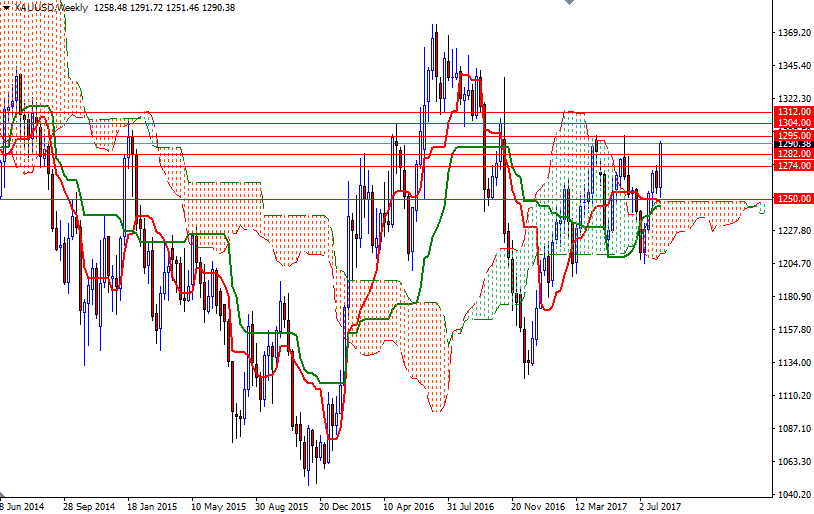This screenshot has height=514, width=814.
Task: Click the 1040.20 value on the price scale
Action: coord(793,495)
